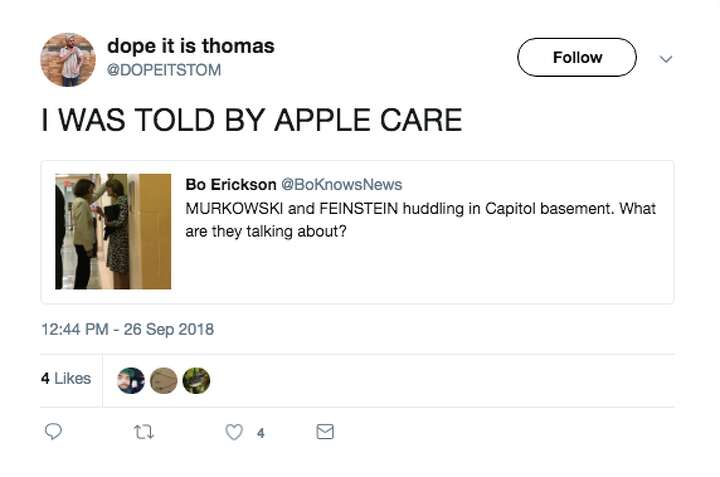Screen dimensions: 720x477
Task: Click the @BoKnowsNews handle
Action: (x=341, y=184)
